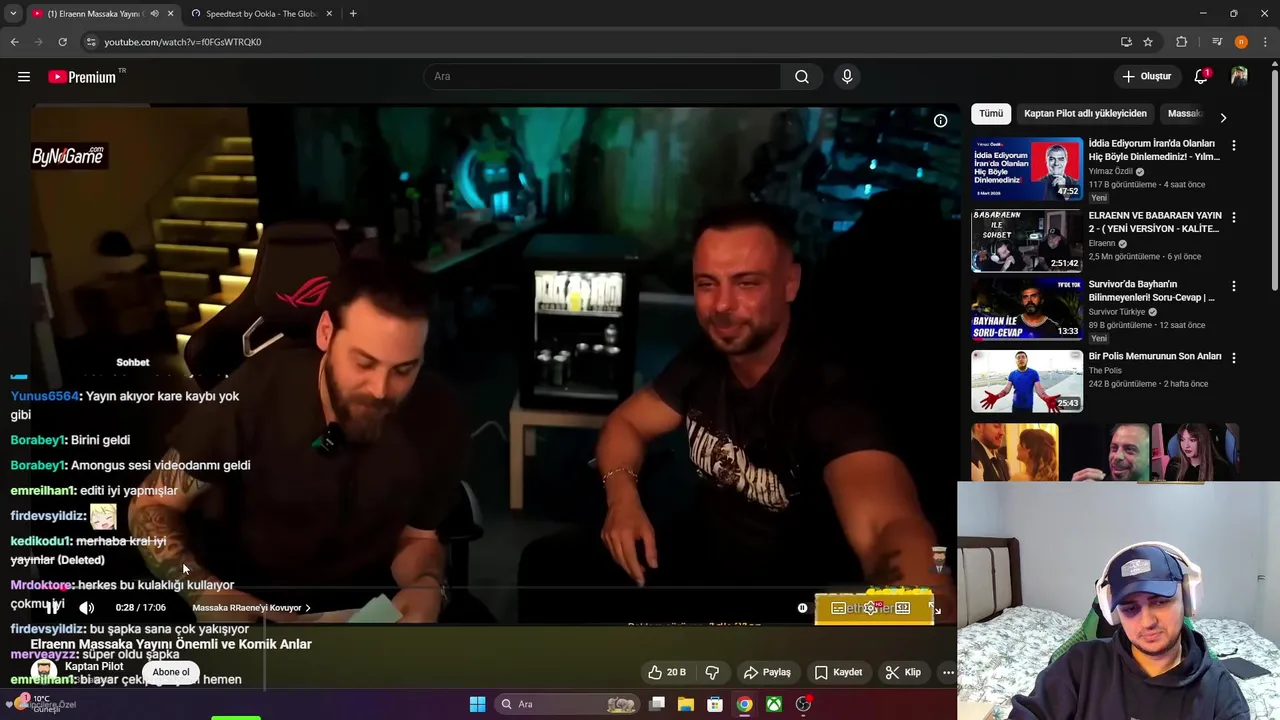Open Chrome media controls icon
Image resolution: width=1280 pixels, height=720 pixels.
coord(1217,42)
